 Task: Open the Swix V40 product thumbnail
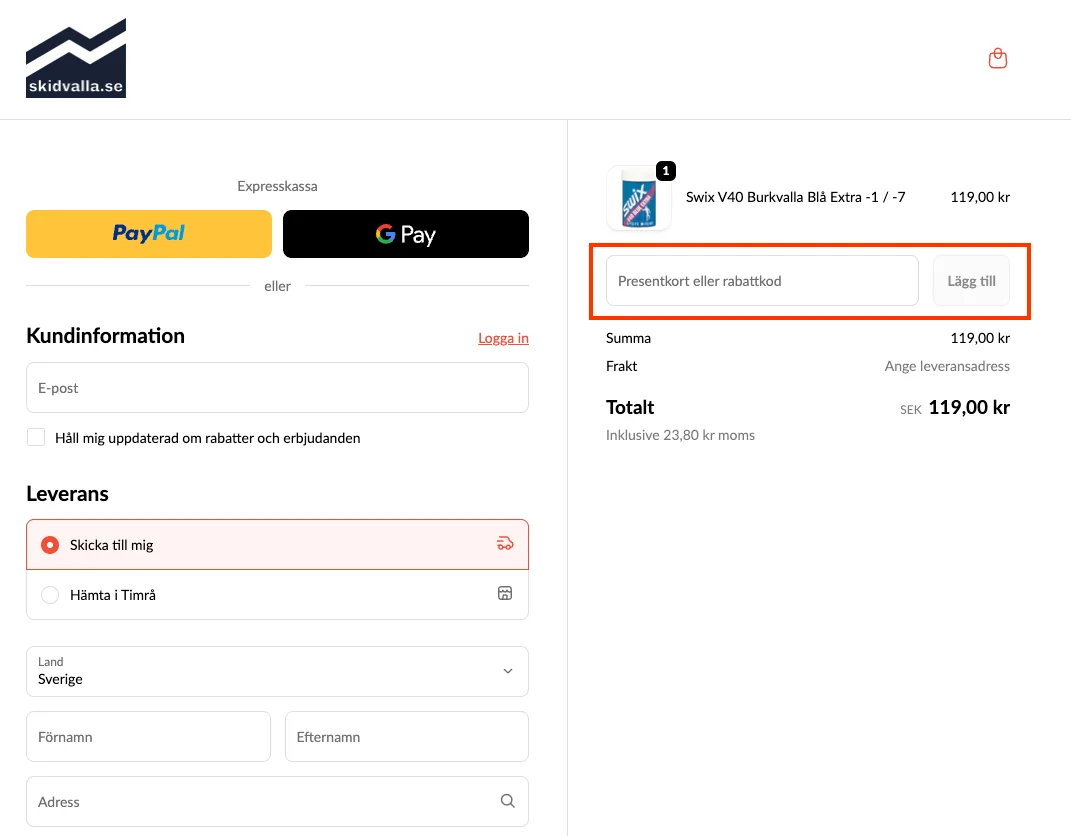point(638,198)
